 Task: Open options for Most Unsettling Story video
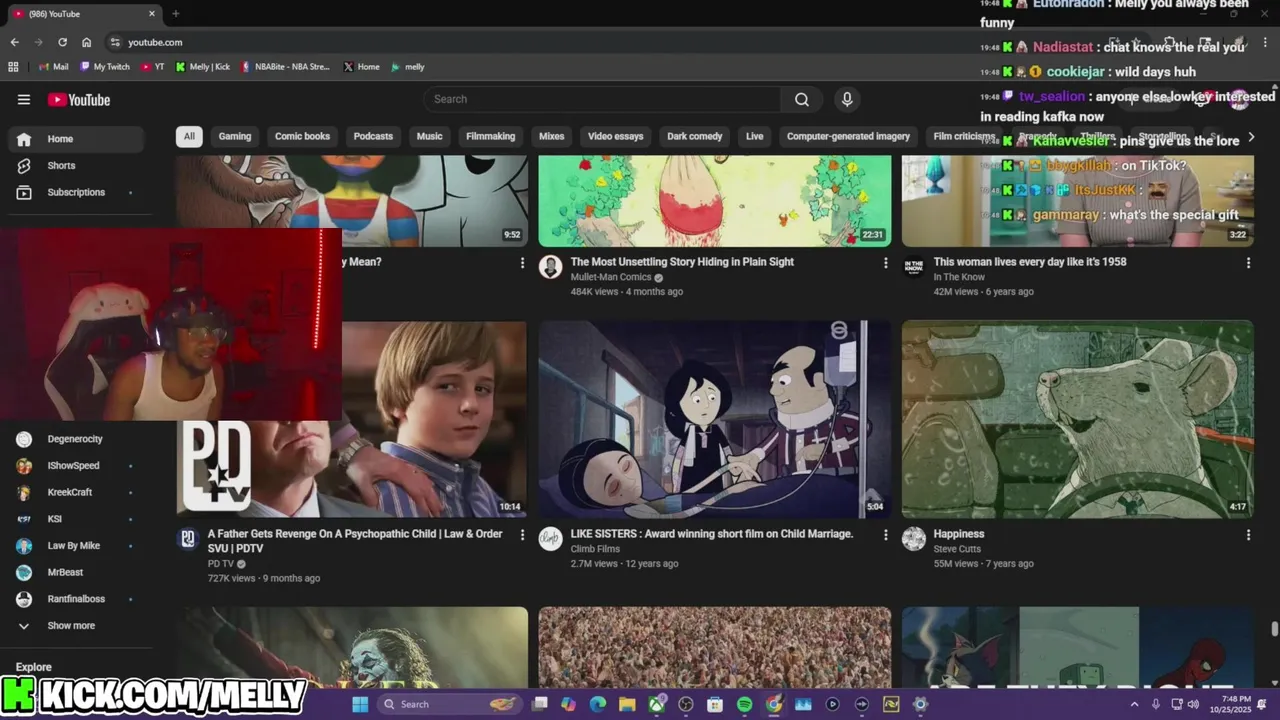[885, 263]
